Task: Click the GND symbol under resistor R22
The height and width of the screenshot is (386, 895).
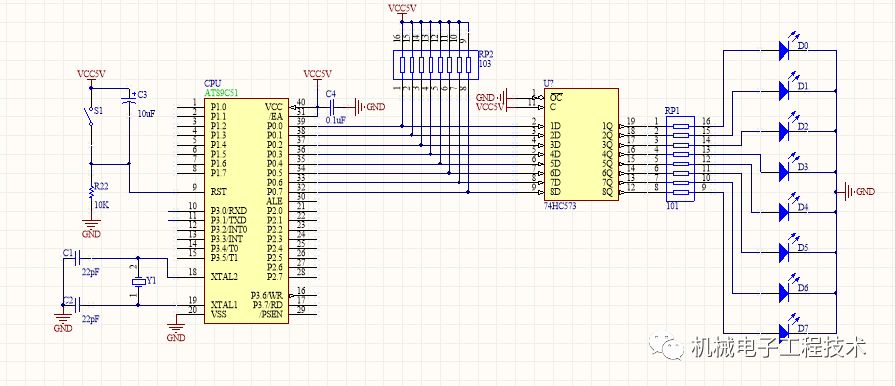Action: point(90,228)
